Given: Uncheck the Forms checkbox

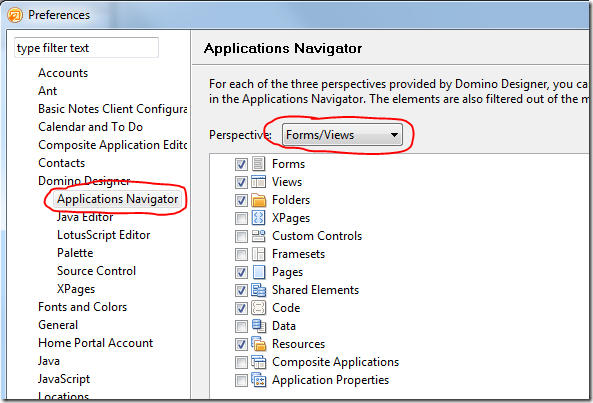Looking at the screenshot, I should point(241,164).
